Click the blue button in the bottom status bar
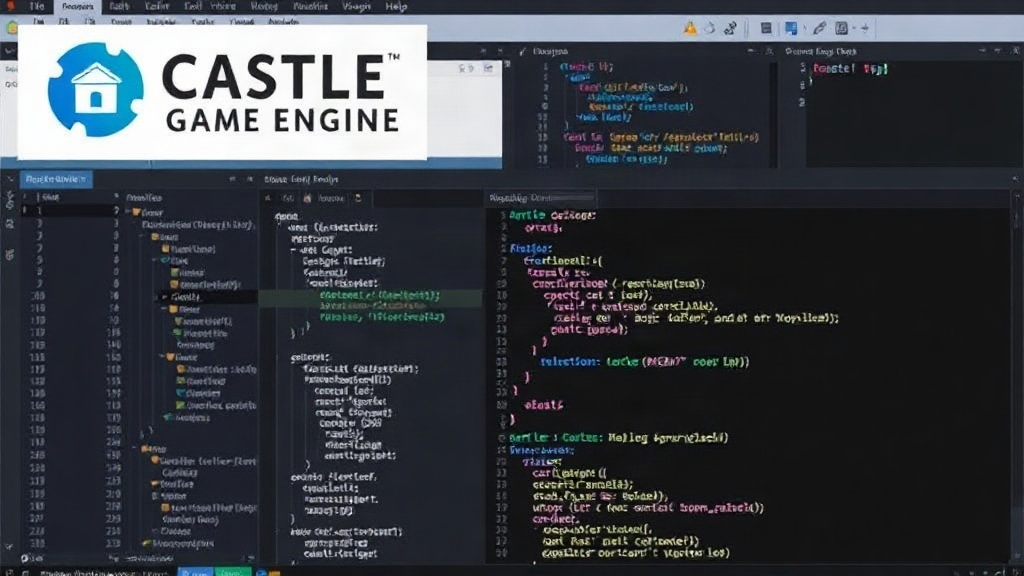This screenshot has height=576, width=1024. click(x=195, y=572)
